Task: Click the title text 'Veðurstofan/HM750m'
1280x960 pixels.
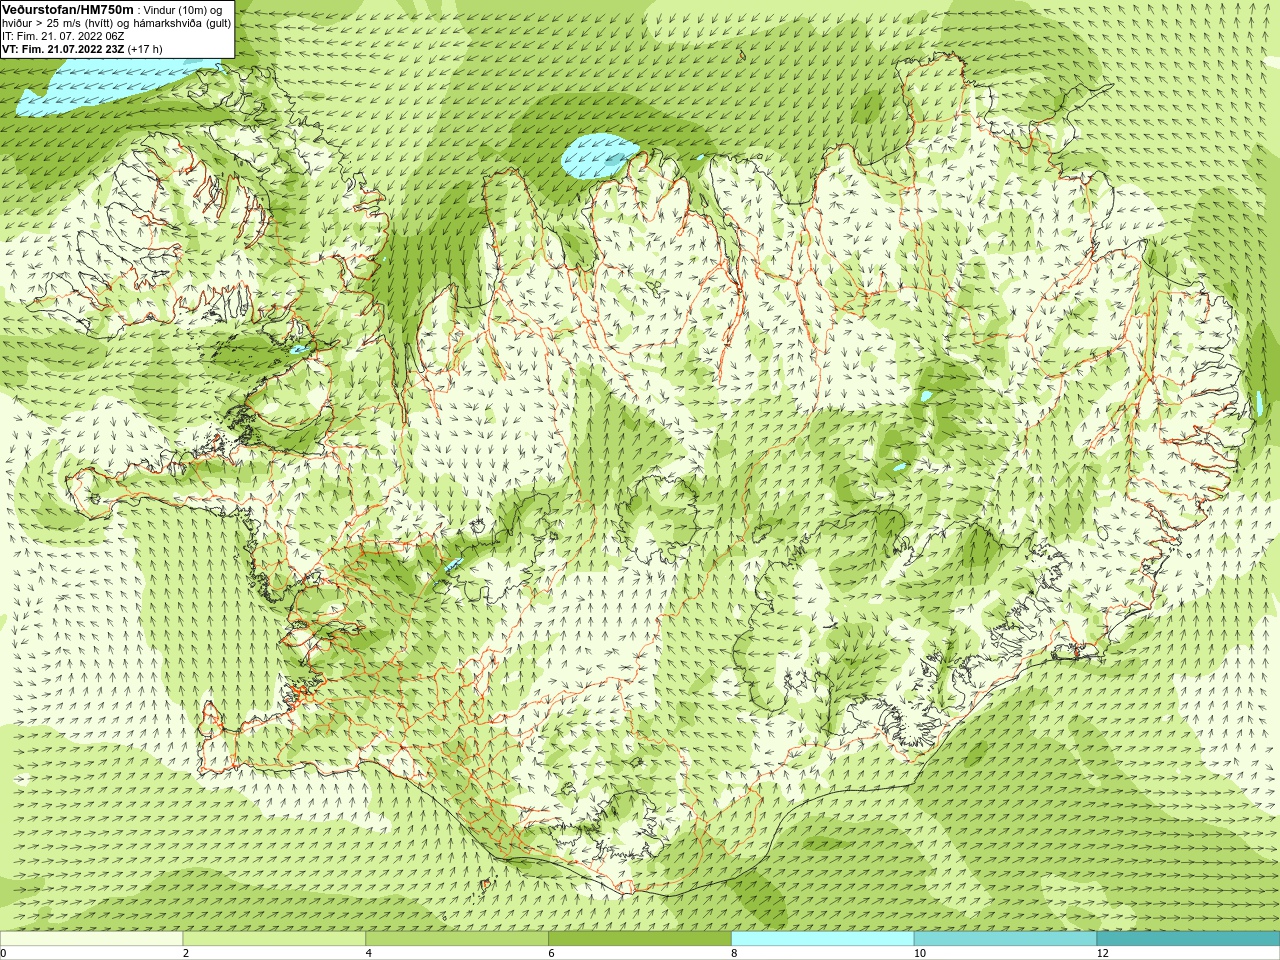Action: (x=68, y=9)
